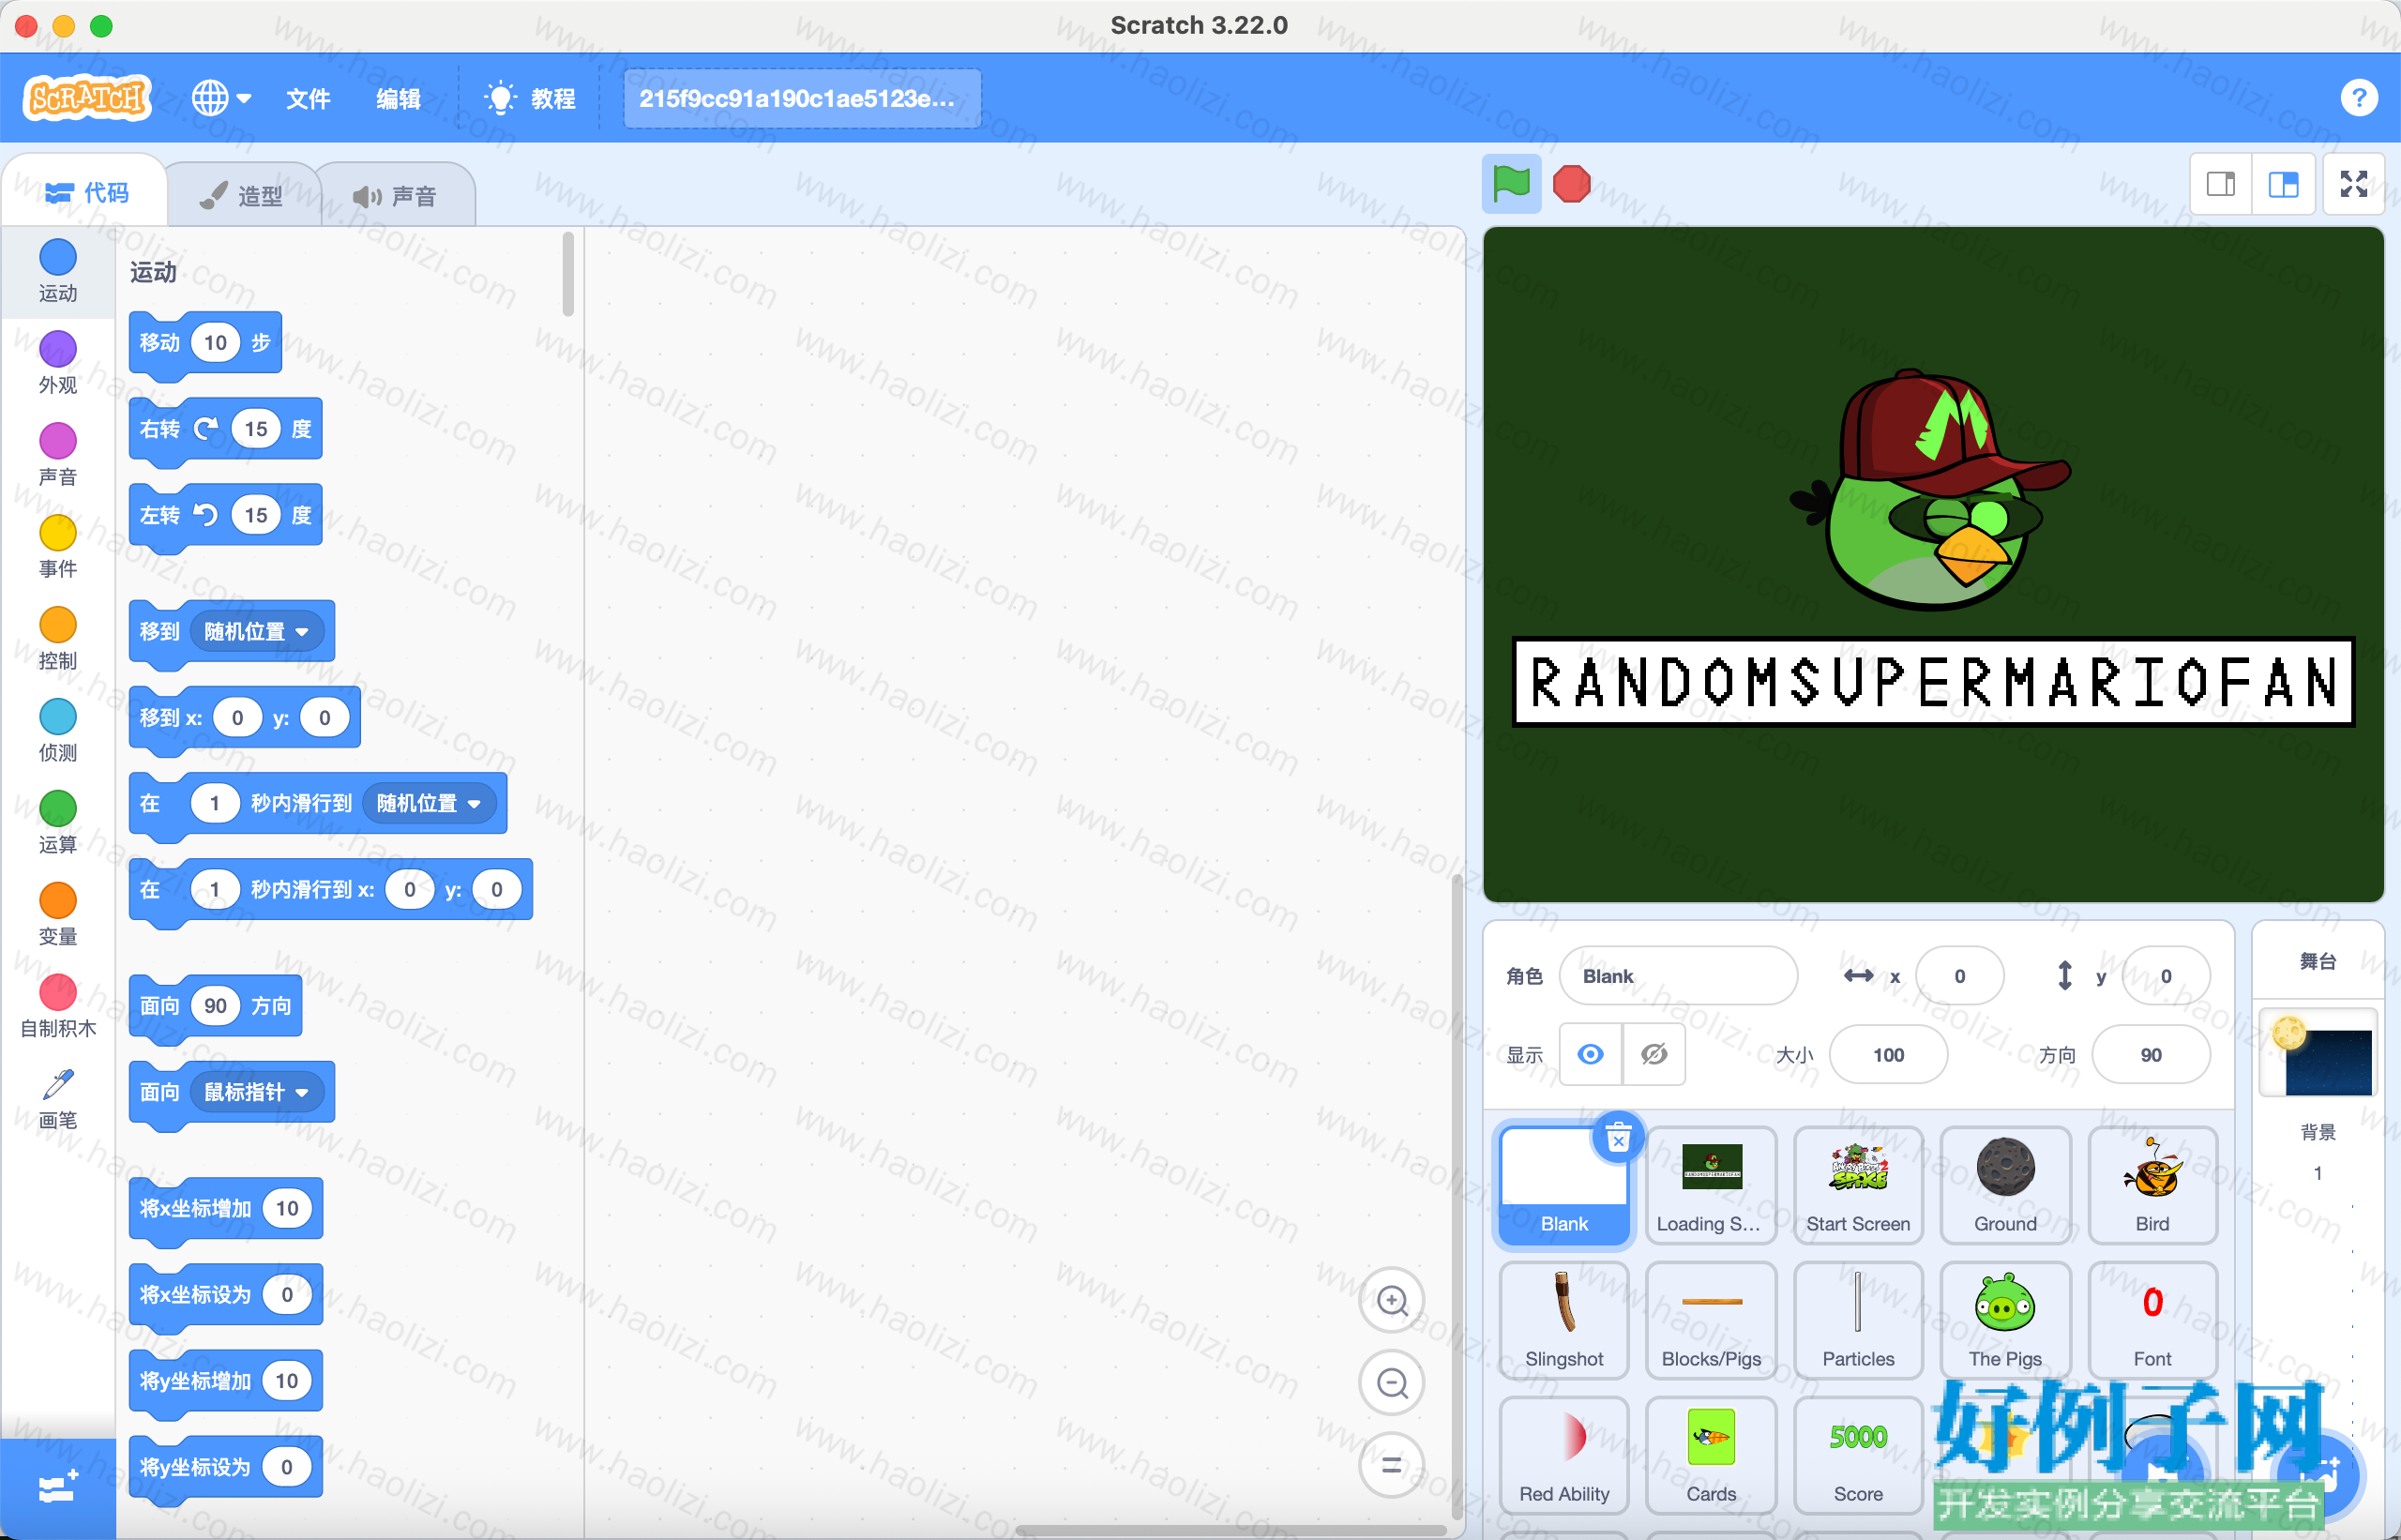Open 随机位置 dropdown in 秒内滑行到 block
This screenshot has width=2401, height=1540.
(x=430, y=804)
